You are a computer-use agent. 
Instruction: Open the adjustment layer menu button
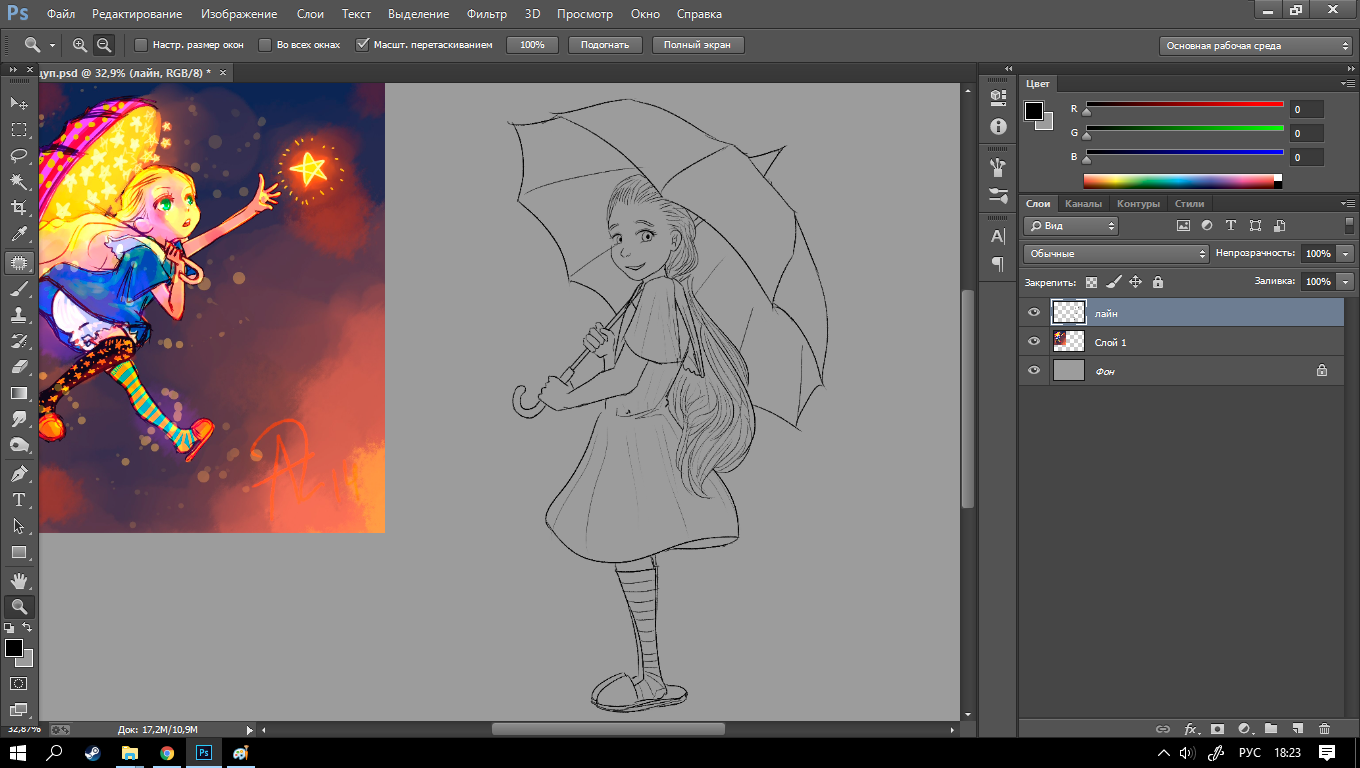[1244, 729]
